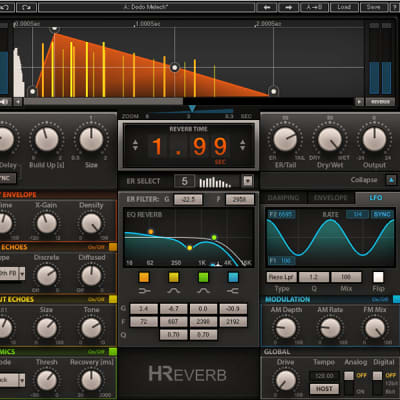Click the ER Select value 5 box
This screenshot has width=400, height=400.
coord(184,181)
